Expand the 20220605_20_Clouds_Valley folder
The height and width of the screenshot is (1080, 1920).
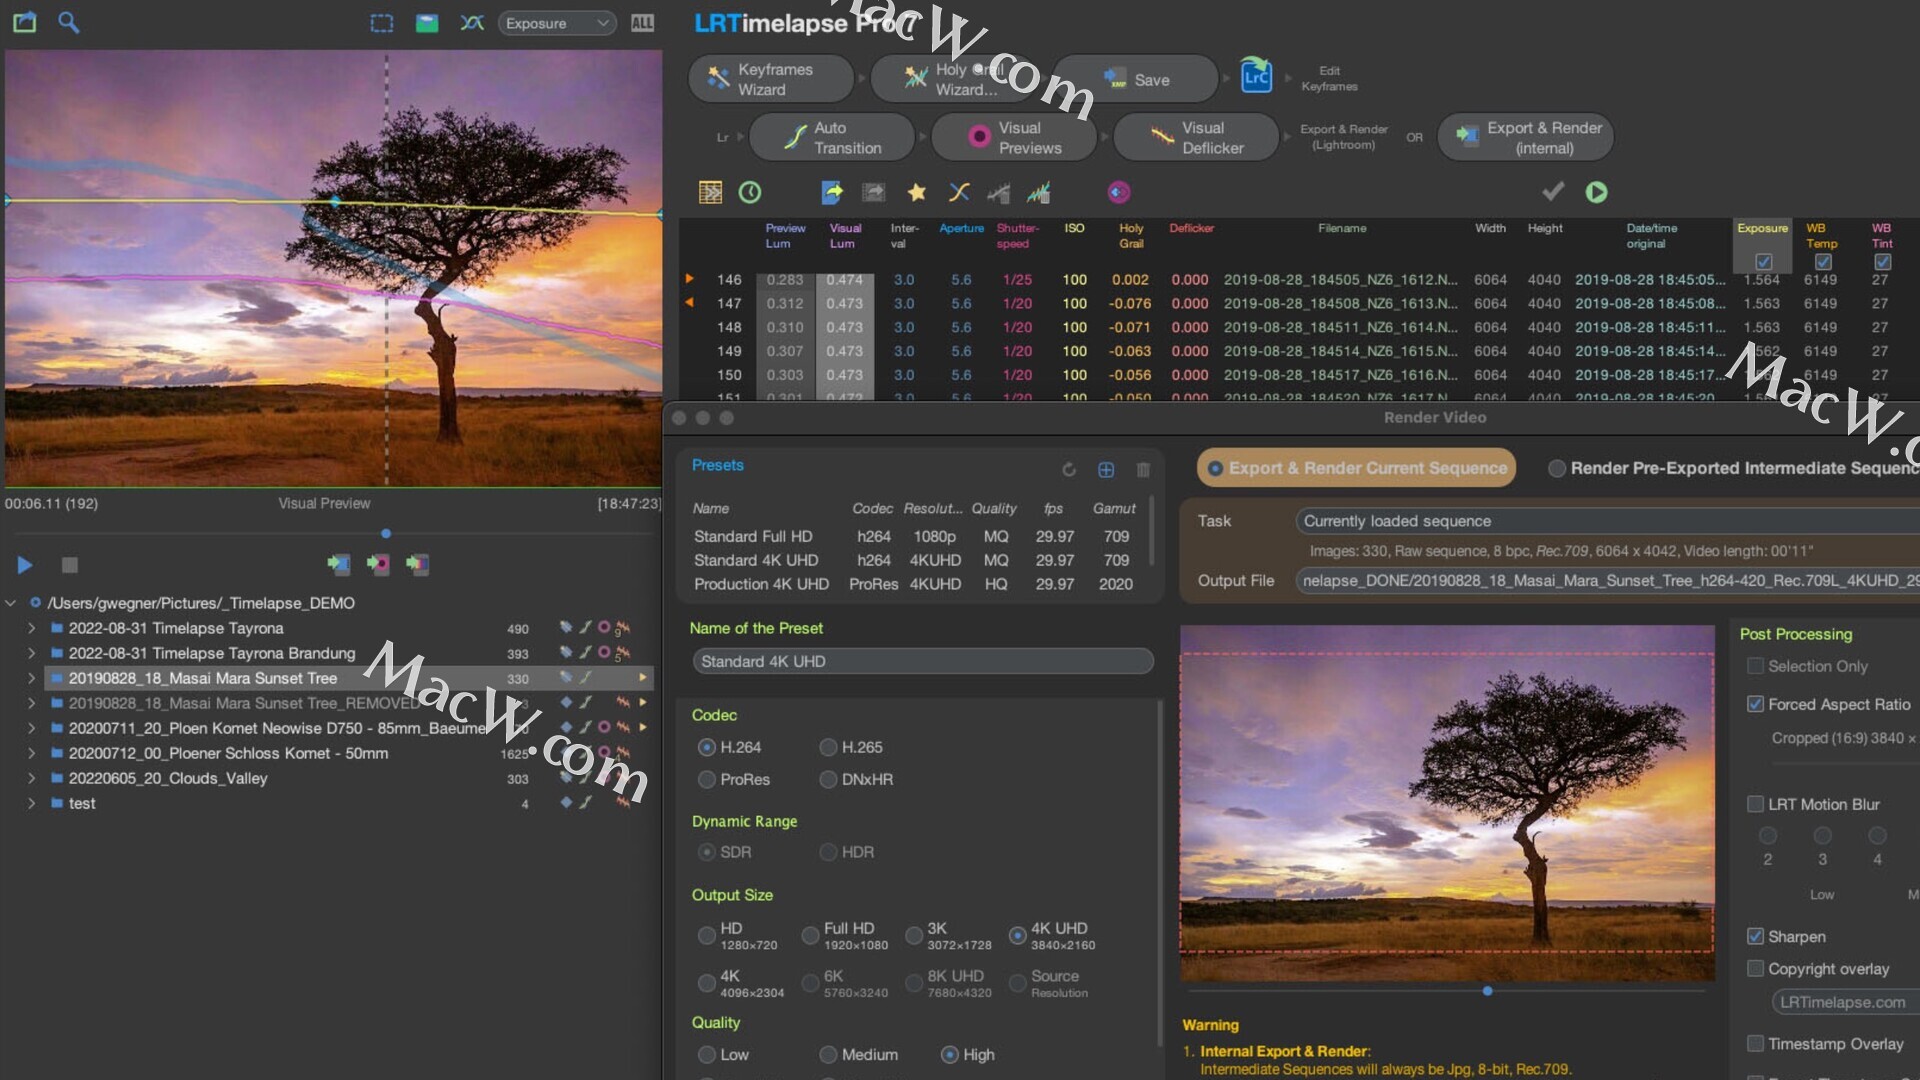pyautogui.click(x=31, y=778)
